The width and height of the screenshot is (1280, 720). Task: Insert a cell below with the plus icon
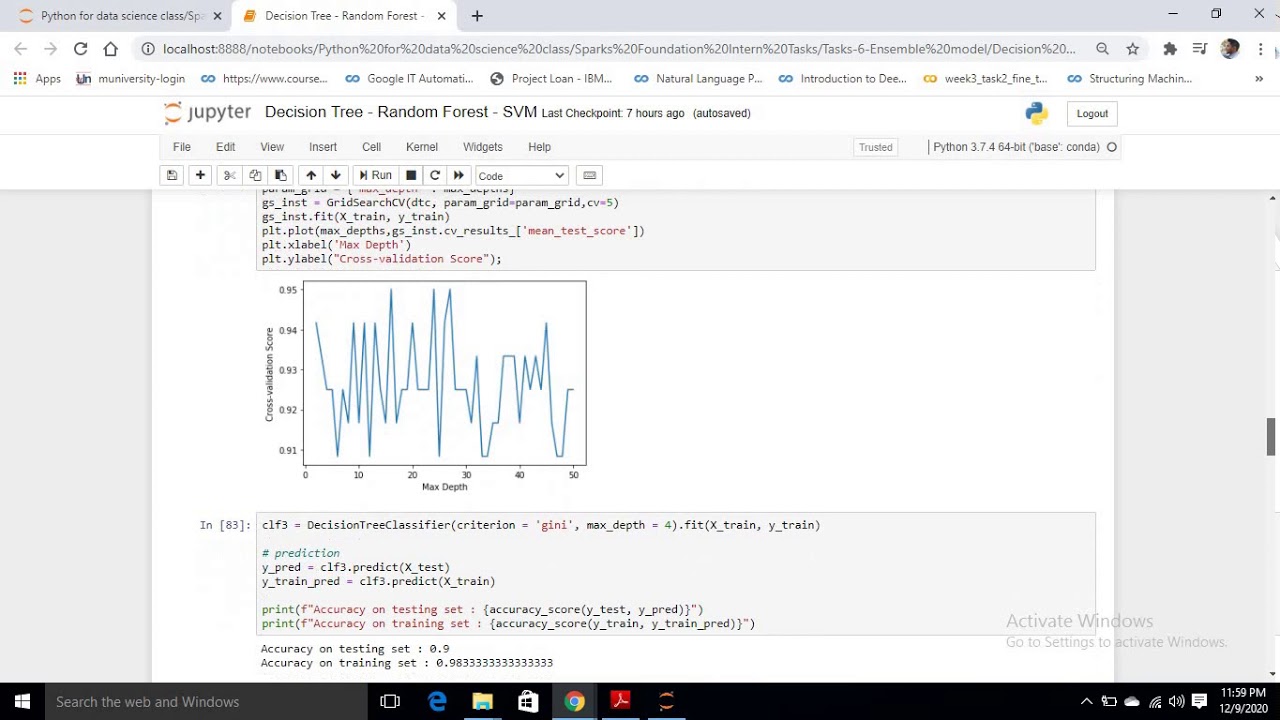coord(200,175)
